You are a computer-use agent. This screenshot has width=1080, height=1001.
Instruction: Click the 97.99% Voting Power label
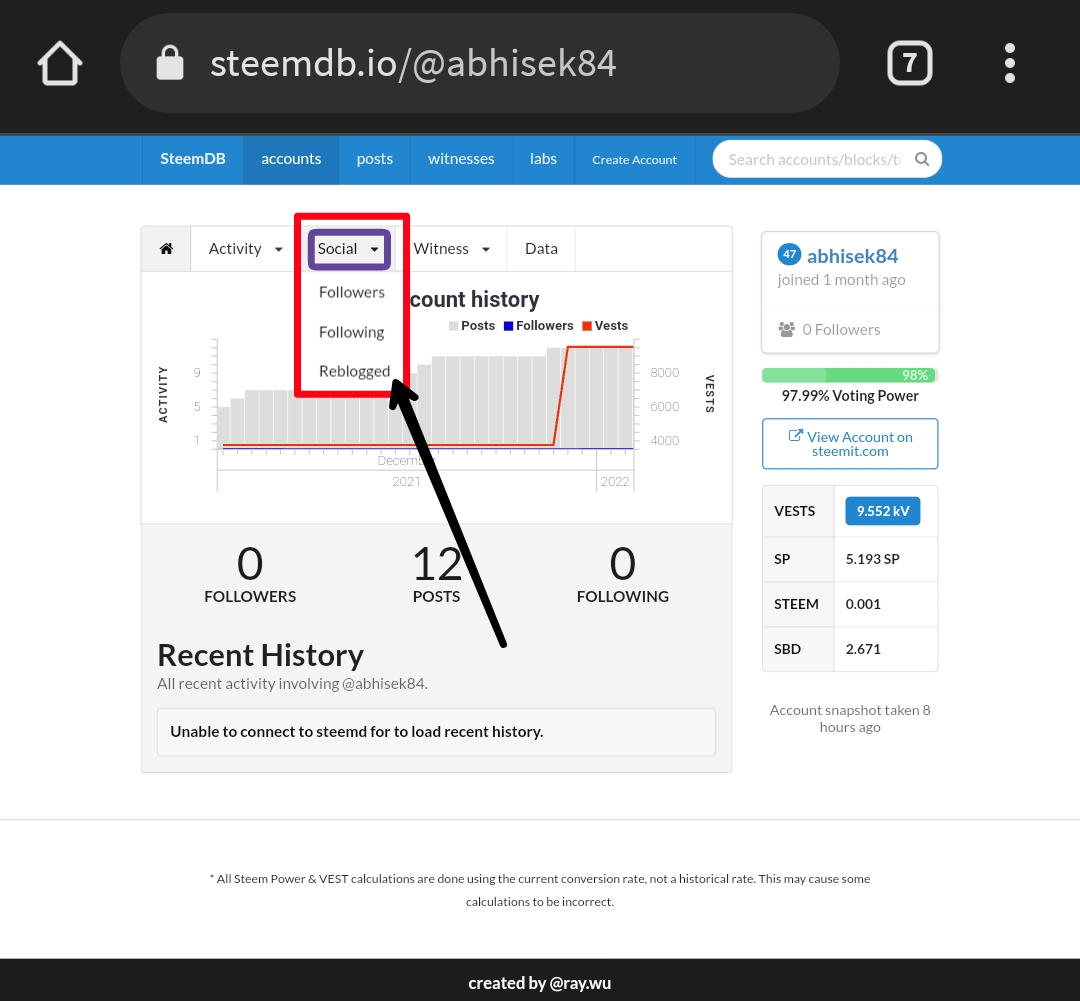tap(850, 395)
